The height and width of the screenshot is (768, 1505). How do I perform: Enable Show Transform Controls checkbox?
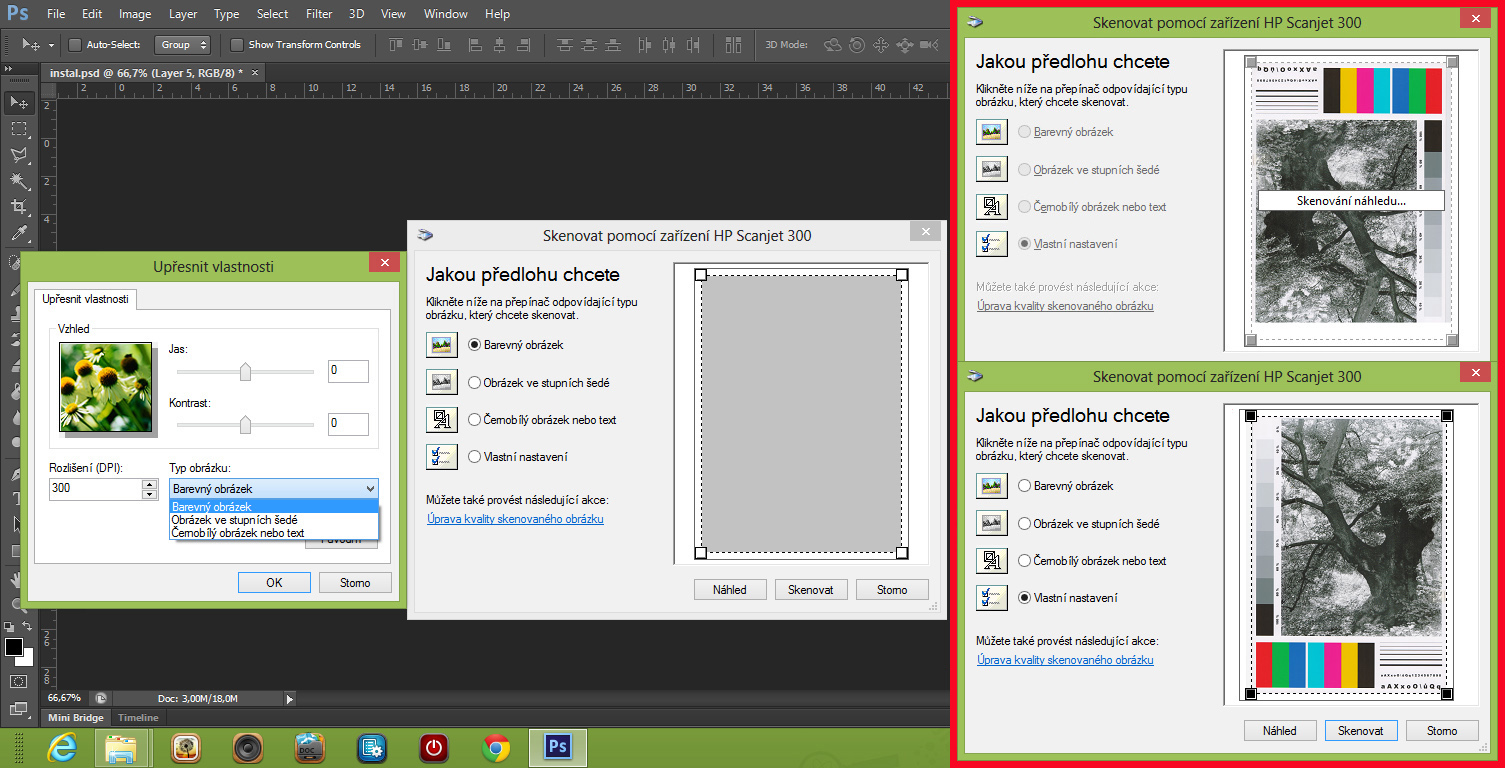(236, 44)
